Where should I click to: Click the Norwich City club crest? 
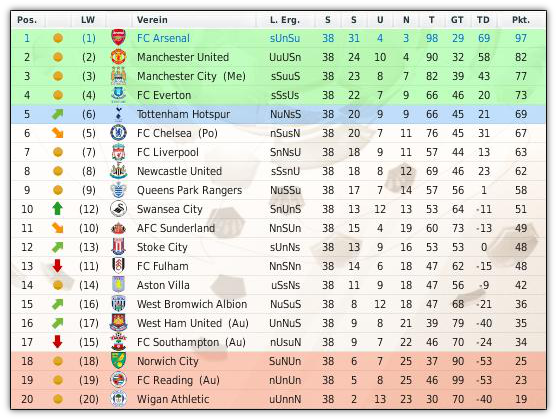tap(118, 361)
